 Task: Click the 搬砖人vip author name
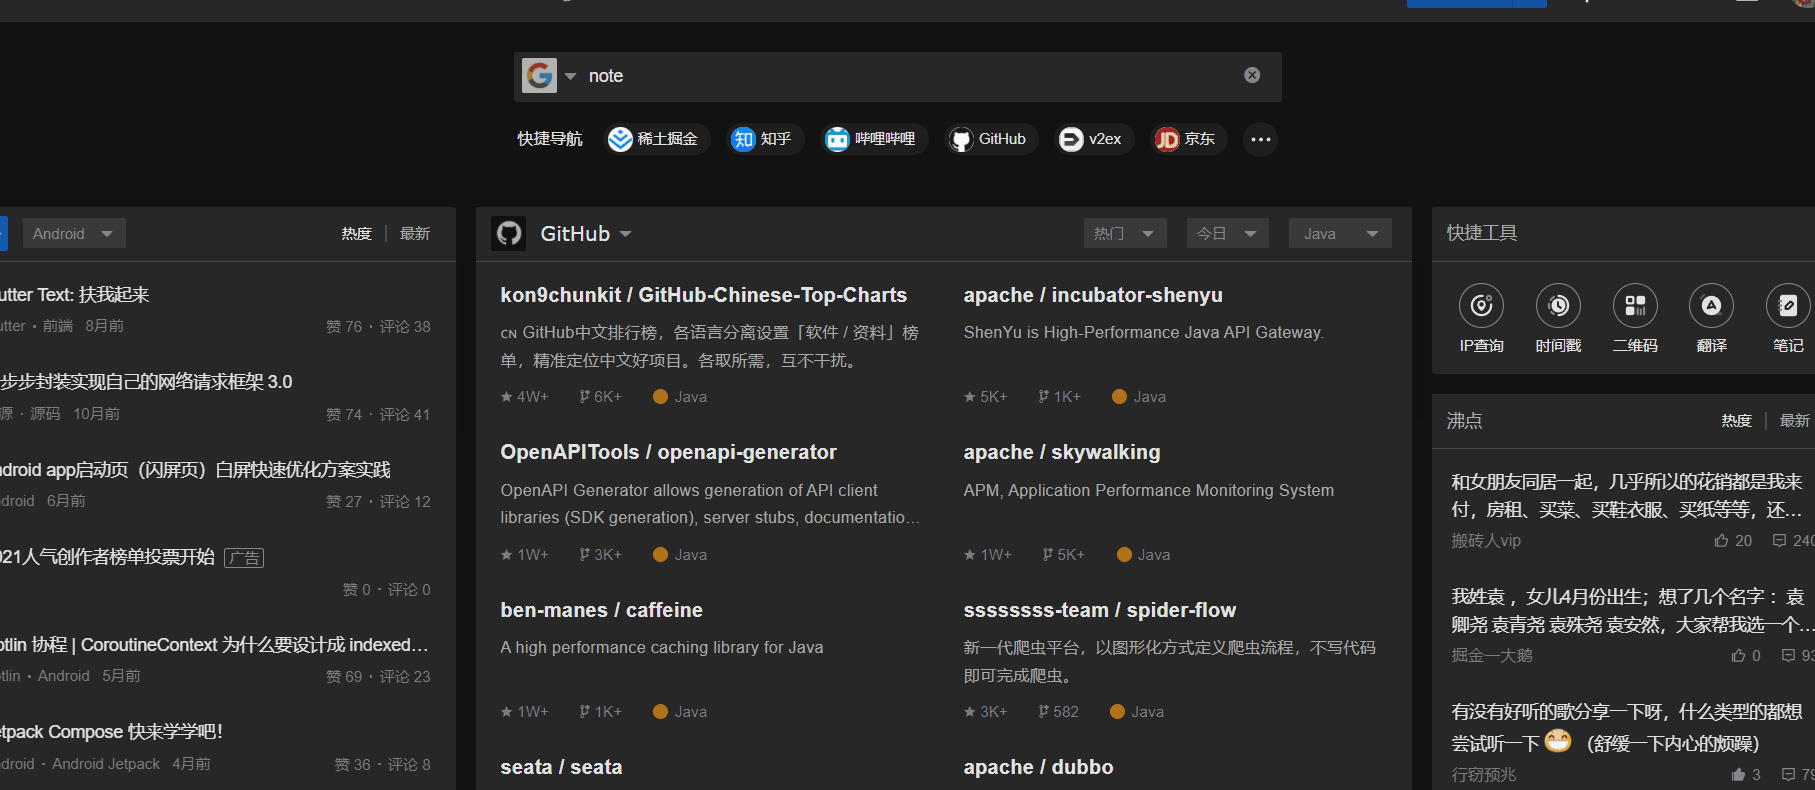1486,541
